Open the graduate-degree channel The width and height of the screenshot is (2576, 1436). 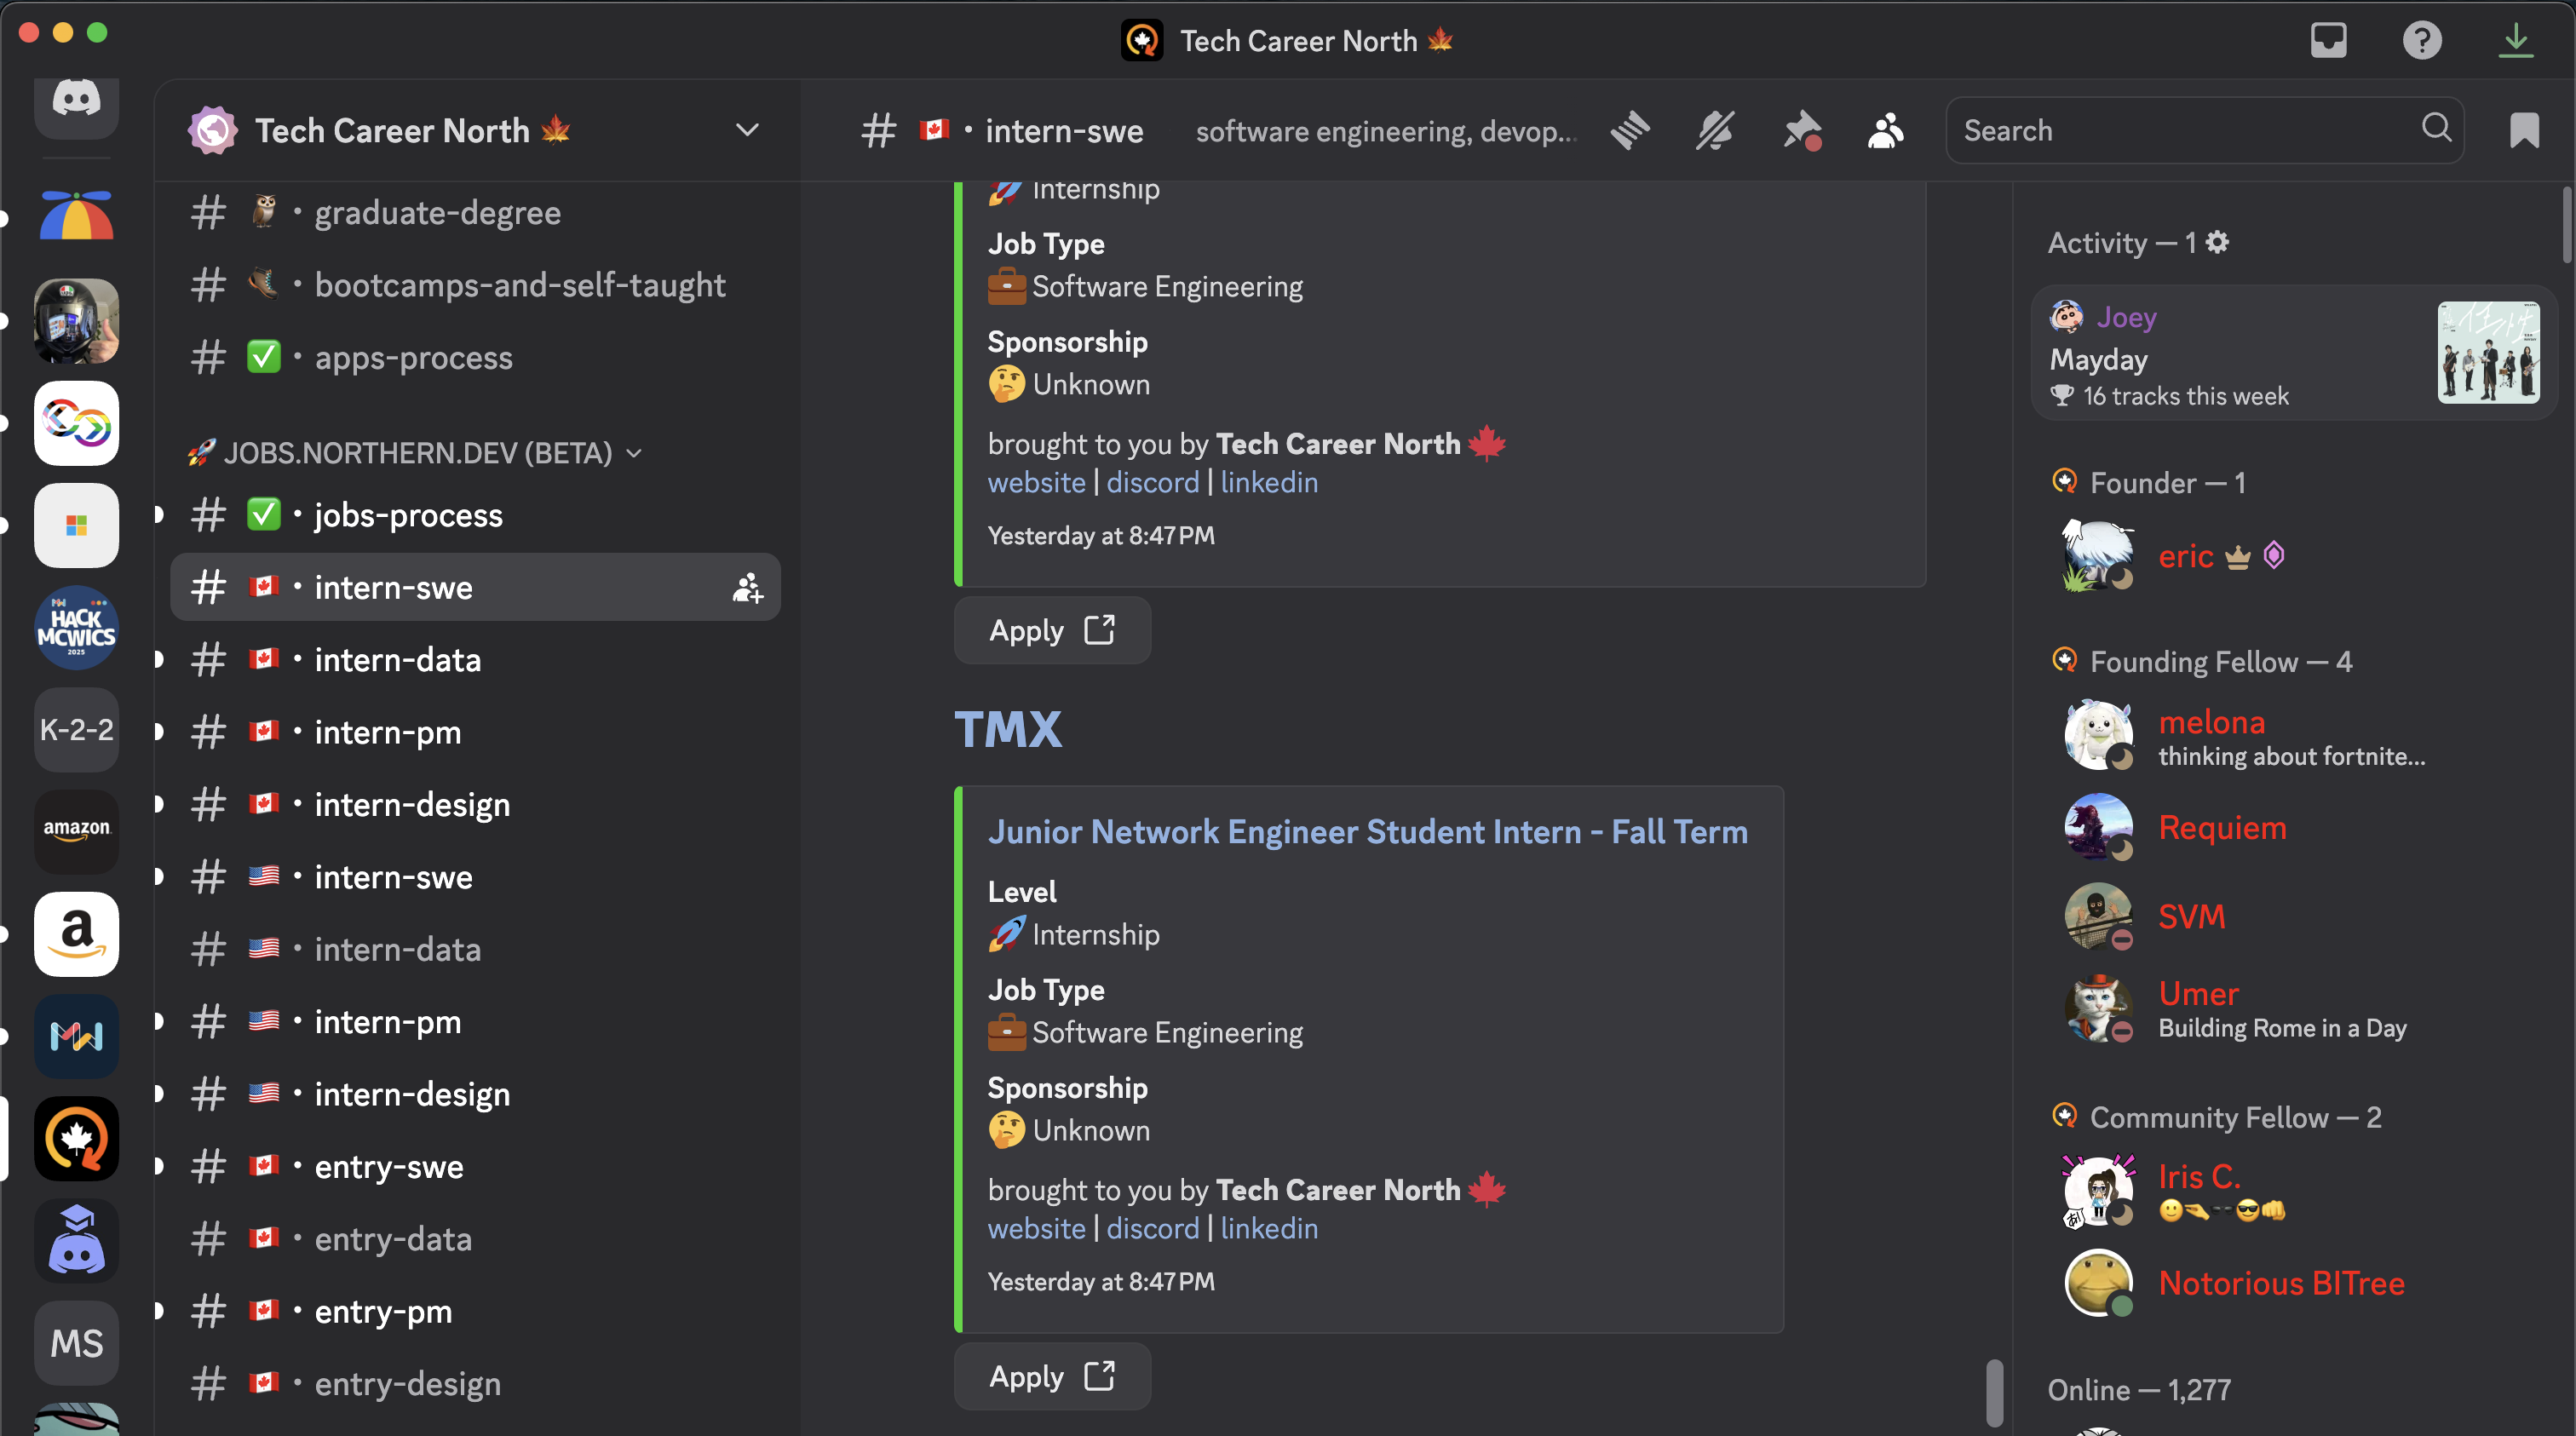tap(475, 213)
